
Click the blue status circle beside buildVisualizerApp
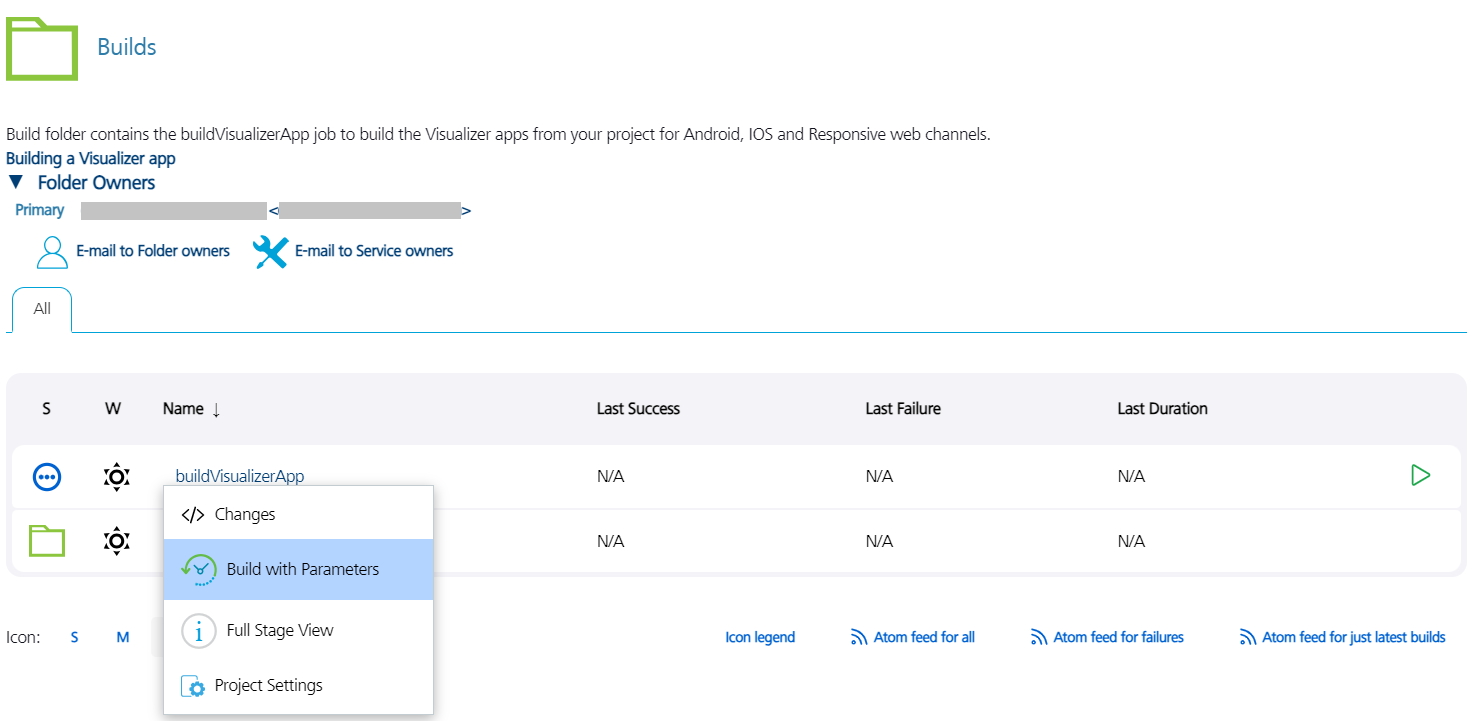(x=47, y=477)
